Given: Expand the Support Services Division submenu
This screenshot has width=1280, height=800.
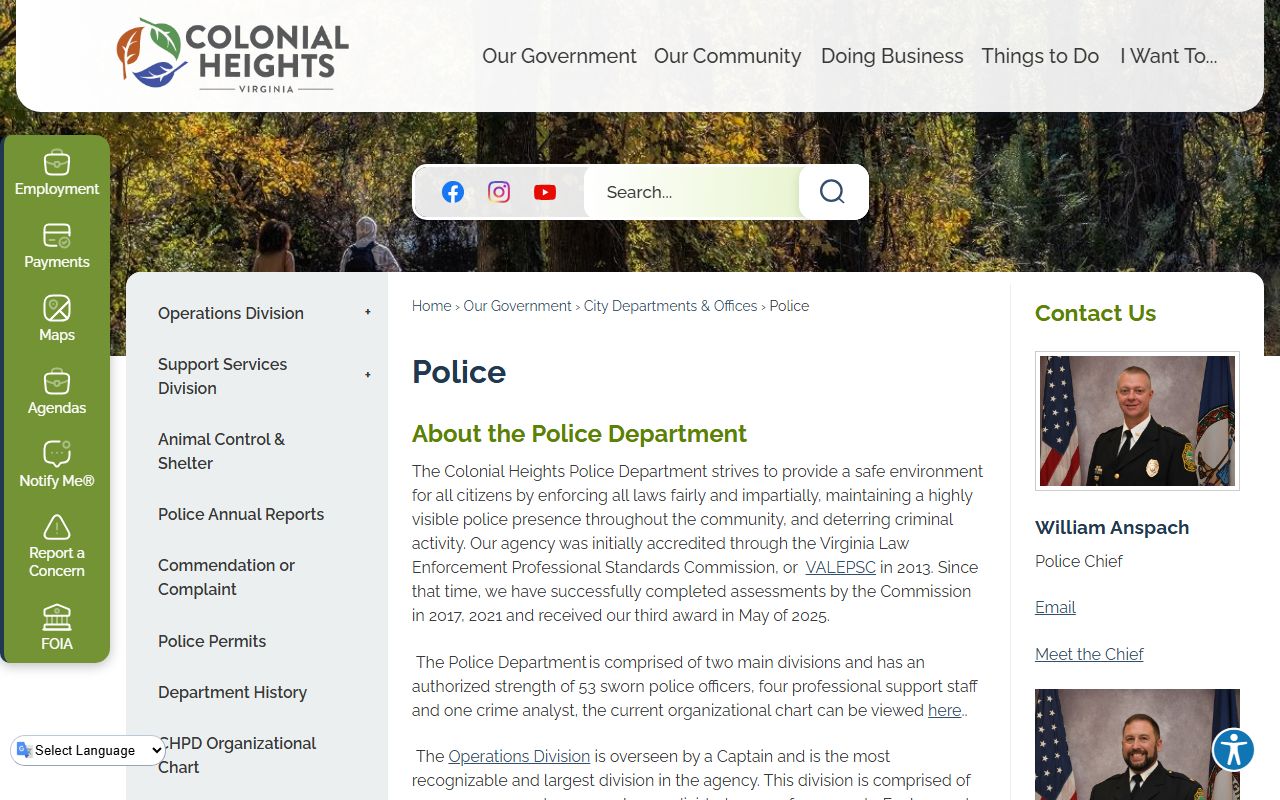Looking at the screenshot, I should pos(368,376).
